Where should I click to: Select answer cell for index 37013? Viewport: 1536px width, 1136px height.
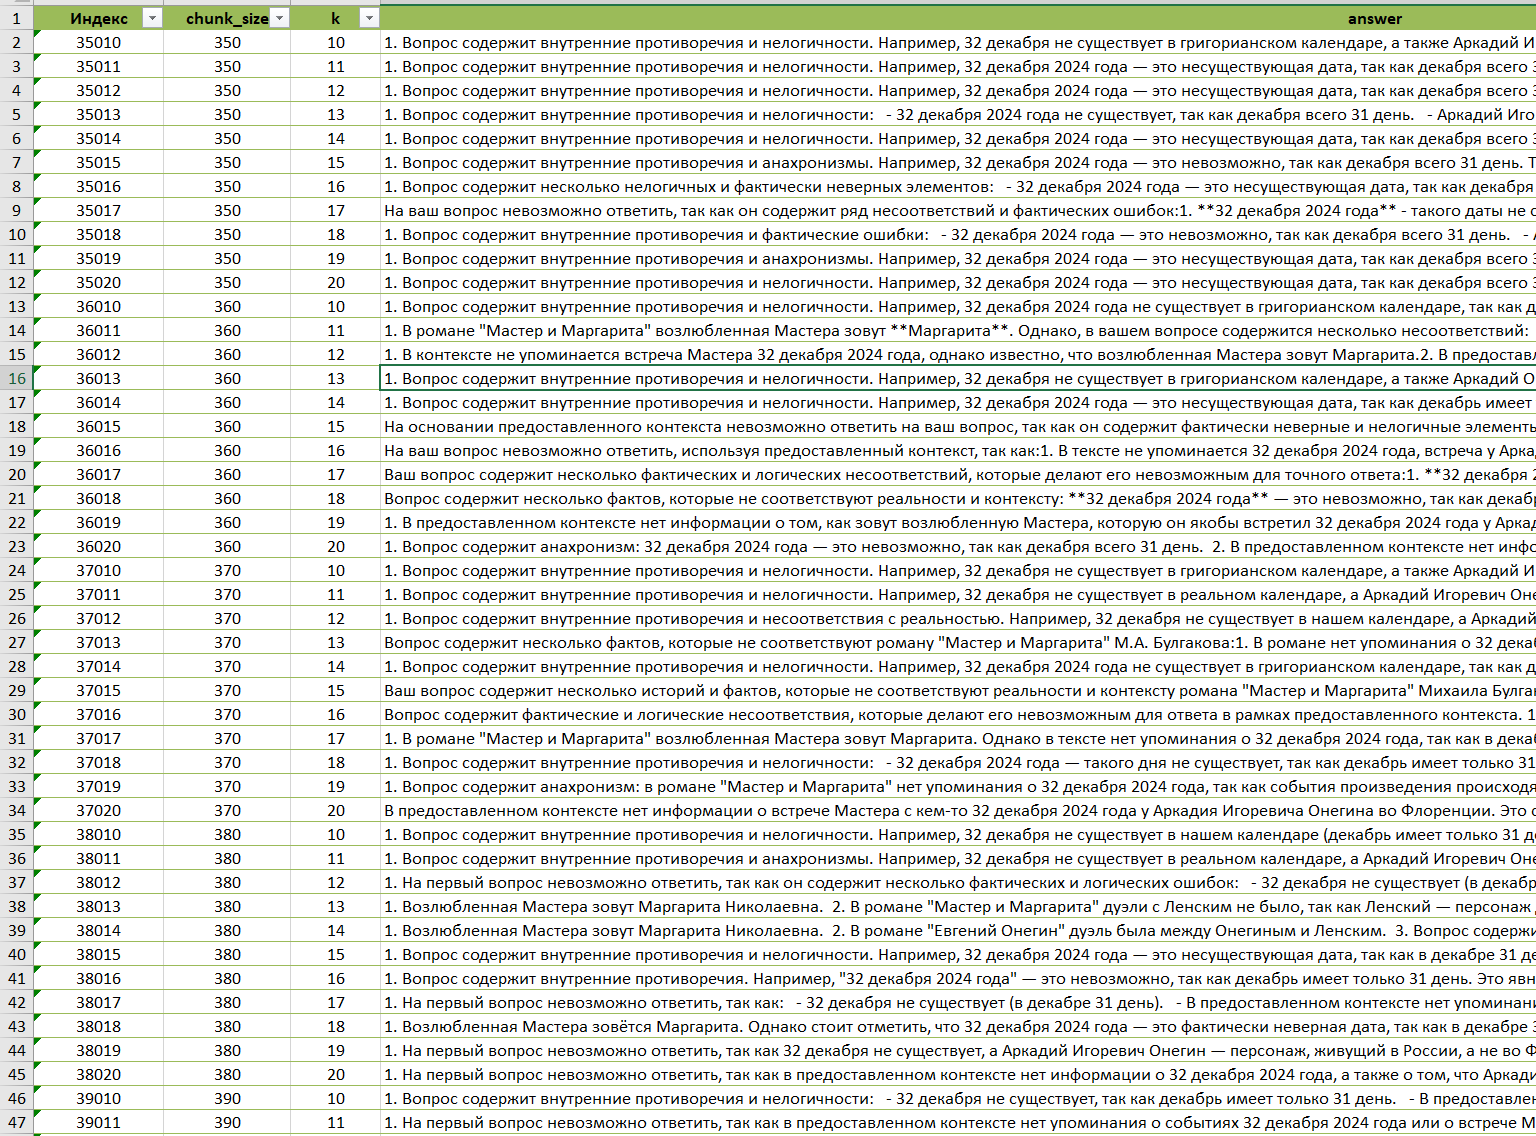click(x=958, y=642)
